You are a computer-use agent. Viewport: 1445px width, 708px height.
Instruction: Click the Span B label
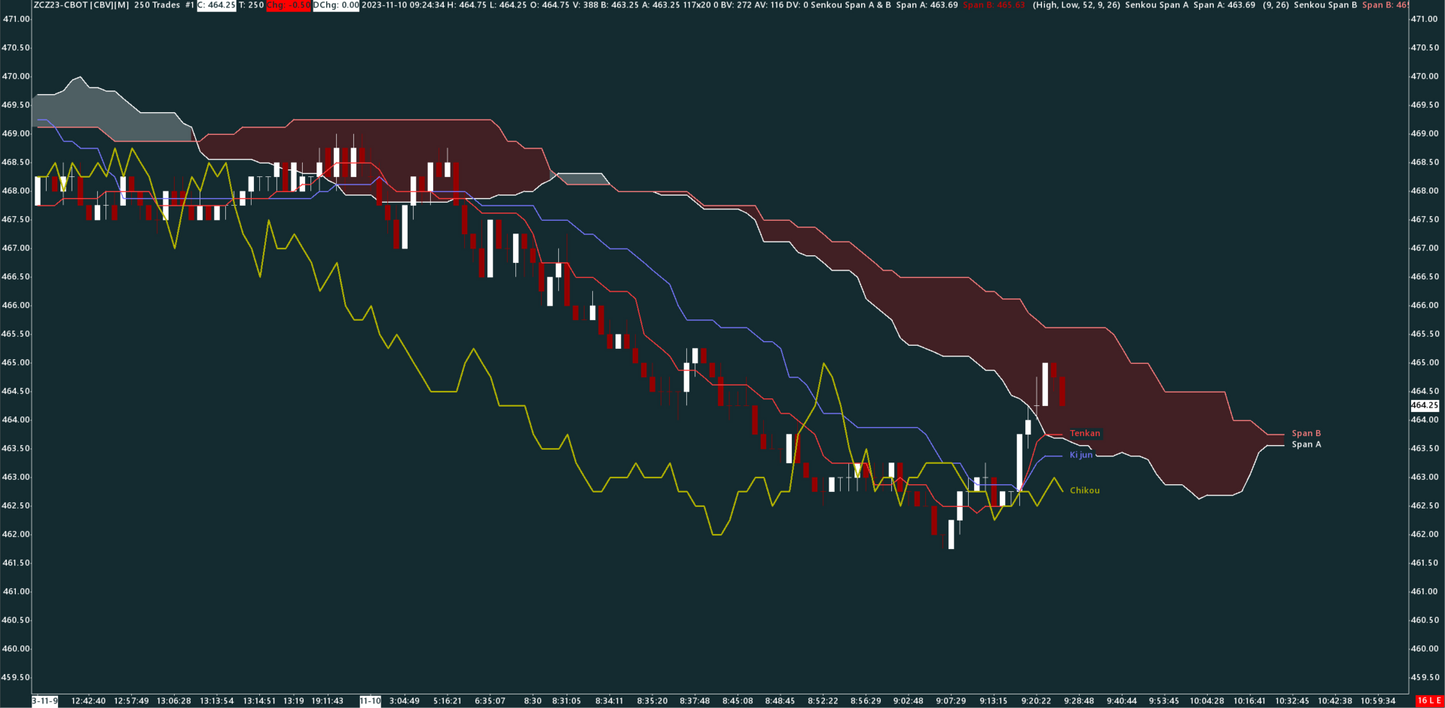(1305, 433)
